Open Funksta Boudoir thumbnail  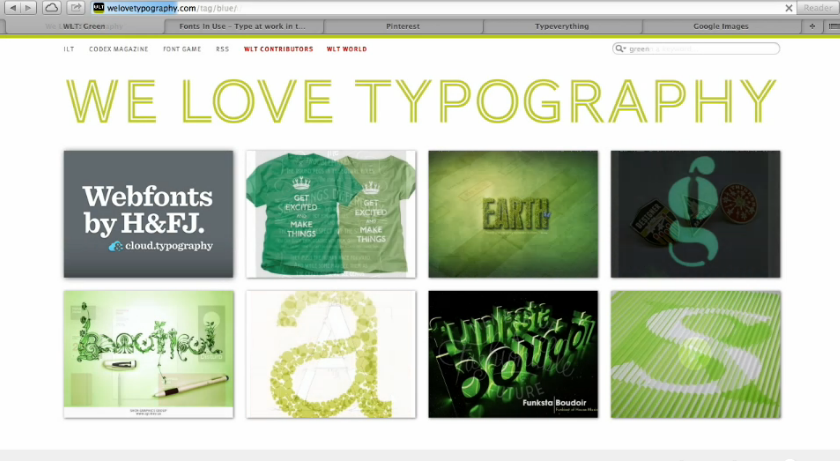tap(513, 354)
